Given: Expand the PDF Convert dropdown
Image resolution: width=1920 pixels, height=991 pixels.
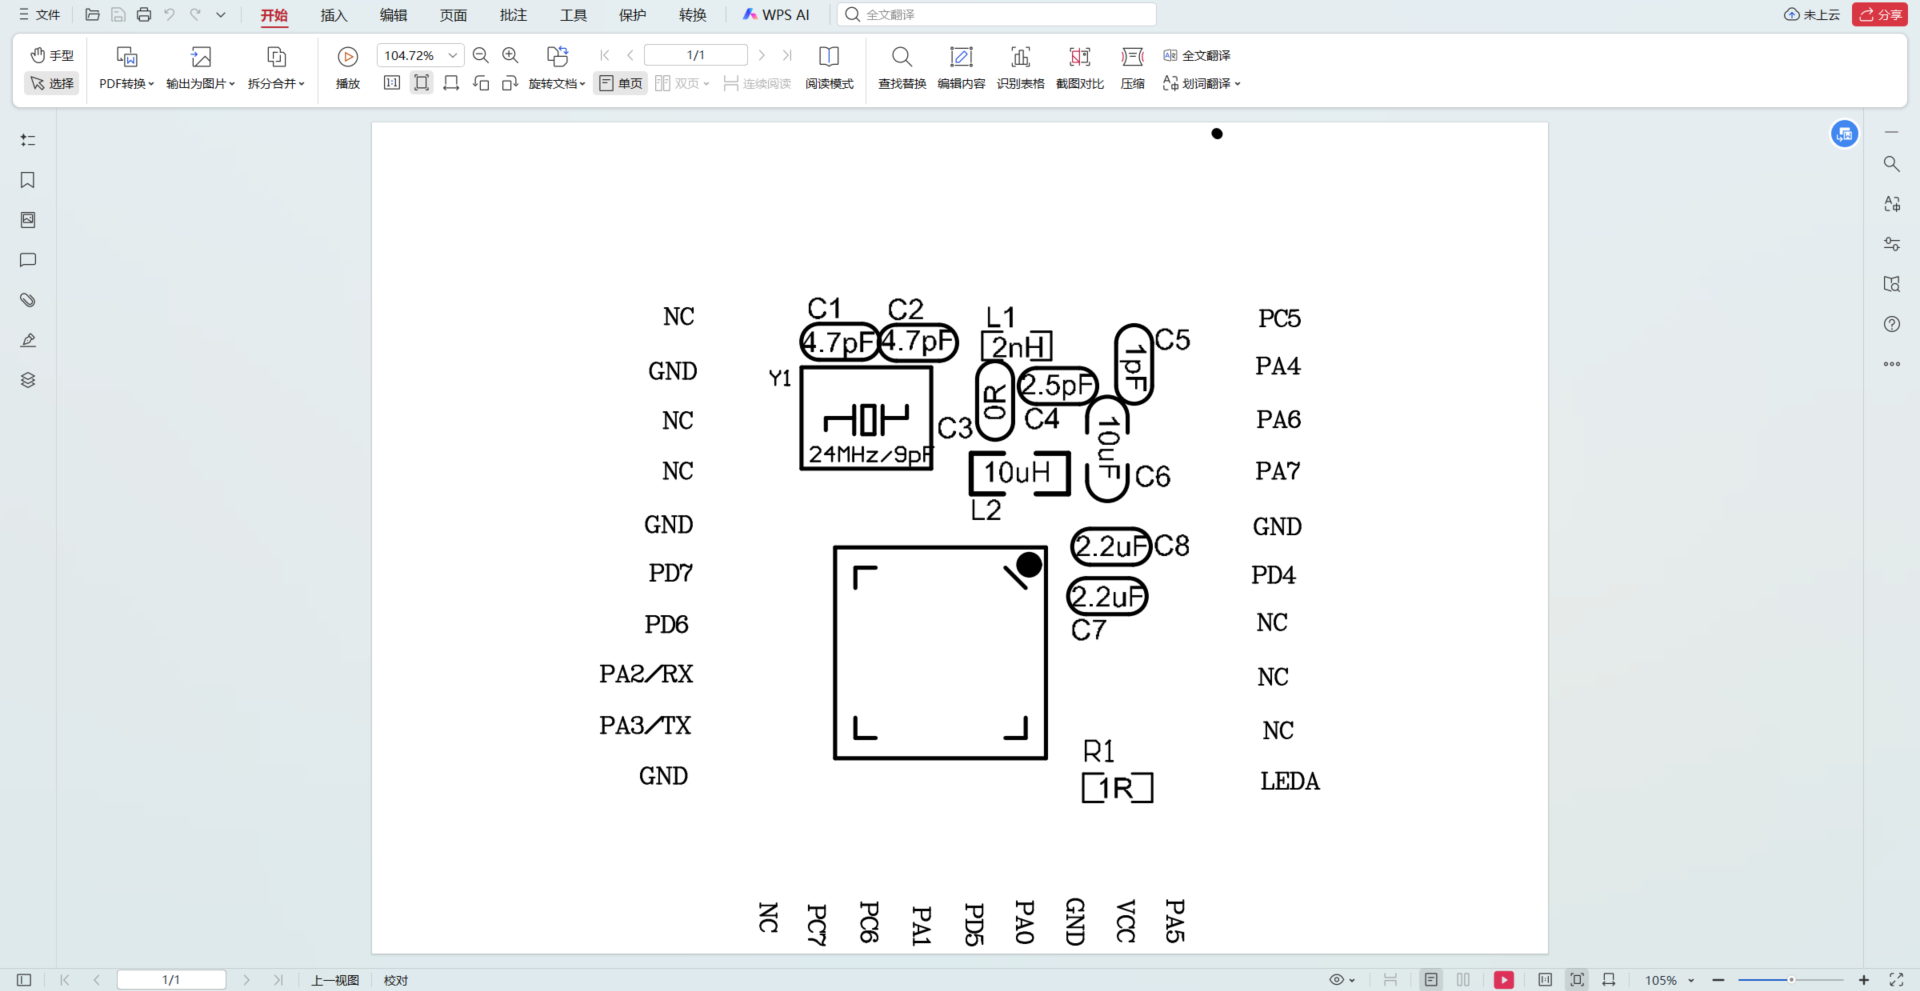Looking at the screenshot, I should (x=126, y=84).
